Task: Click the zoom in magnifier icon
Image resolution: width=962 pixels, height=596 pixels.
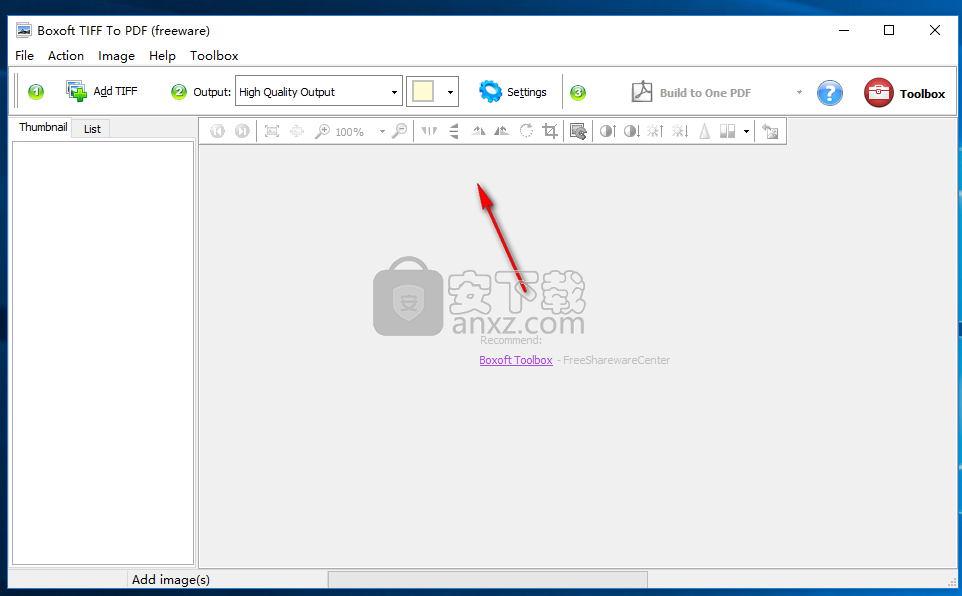Action: click(x=322, y=131)
